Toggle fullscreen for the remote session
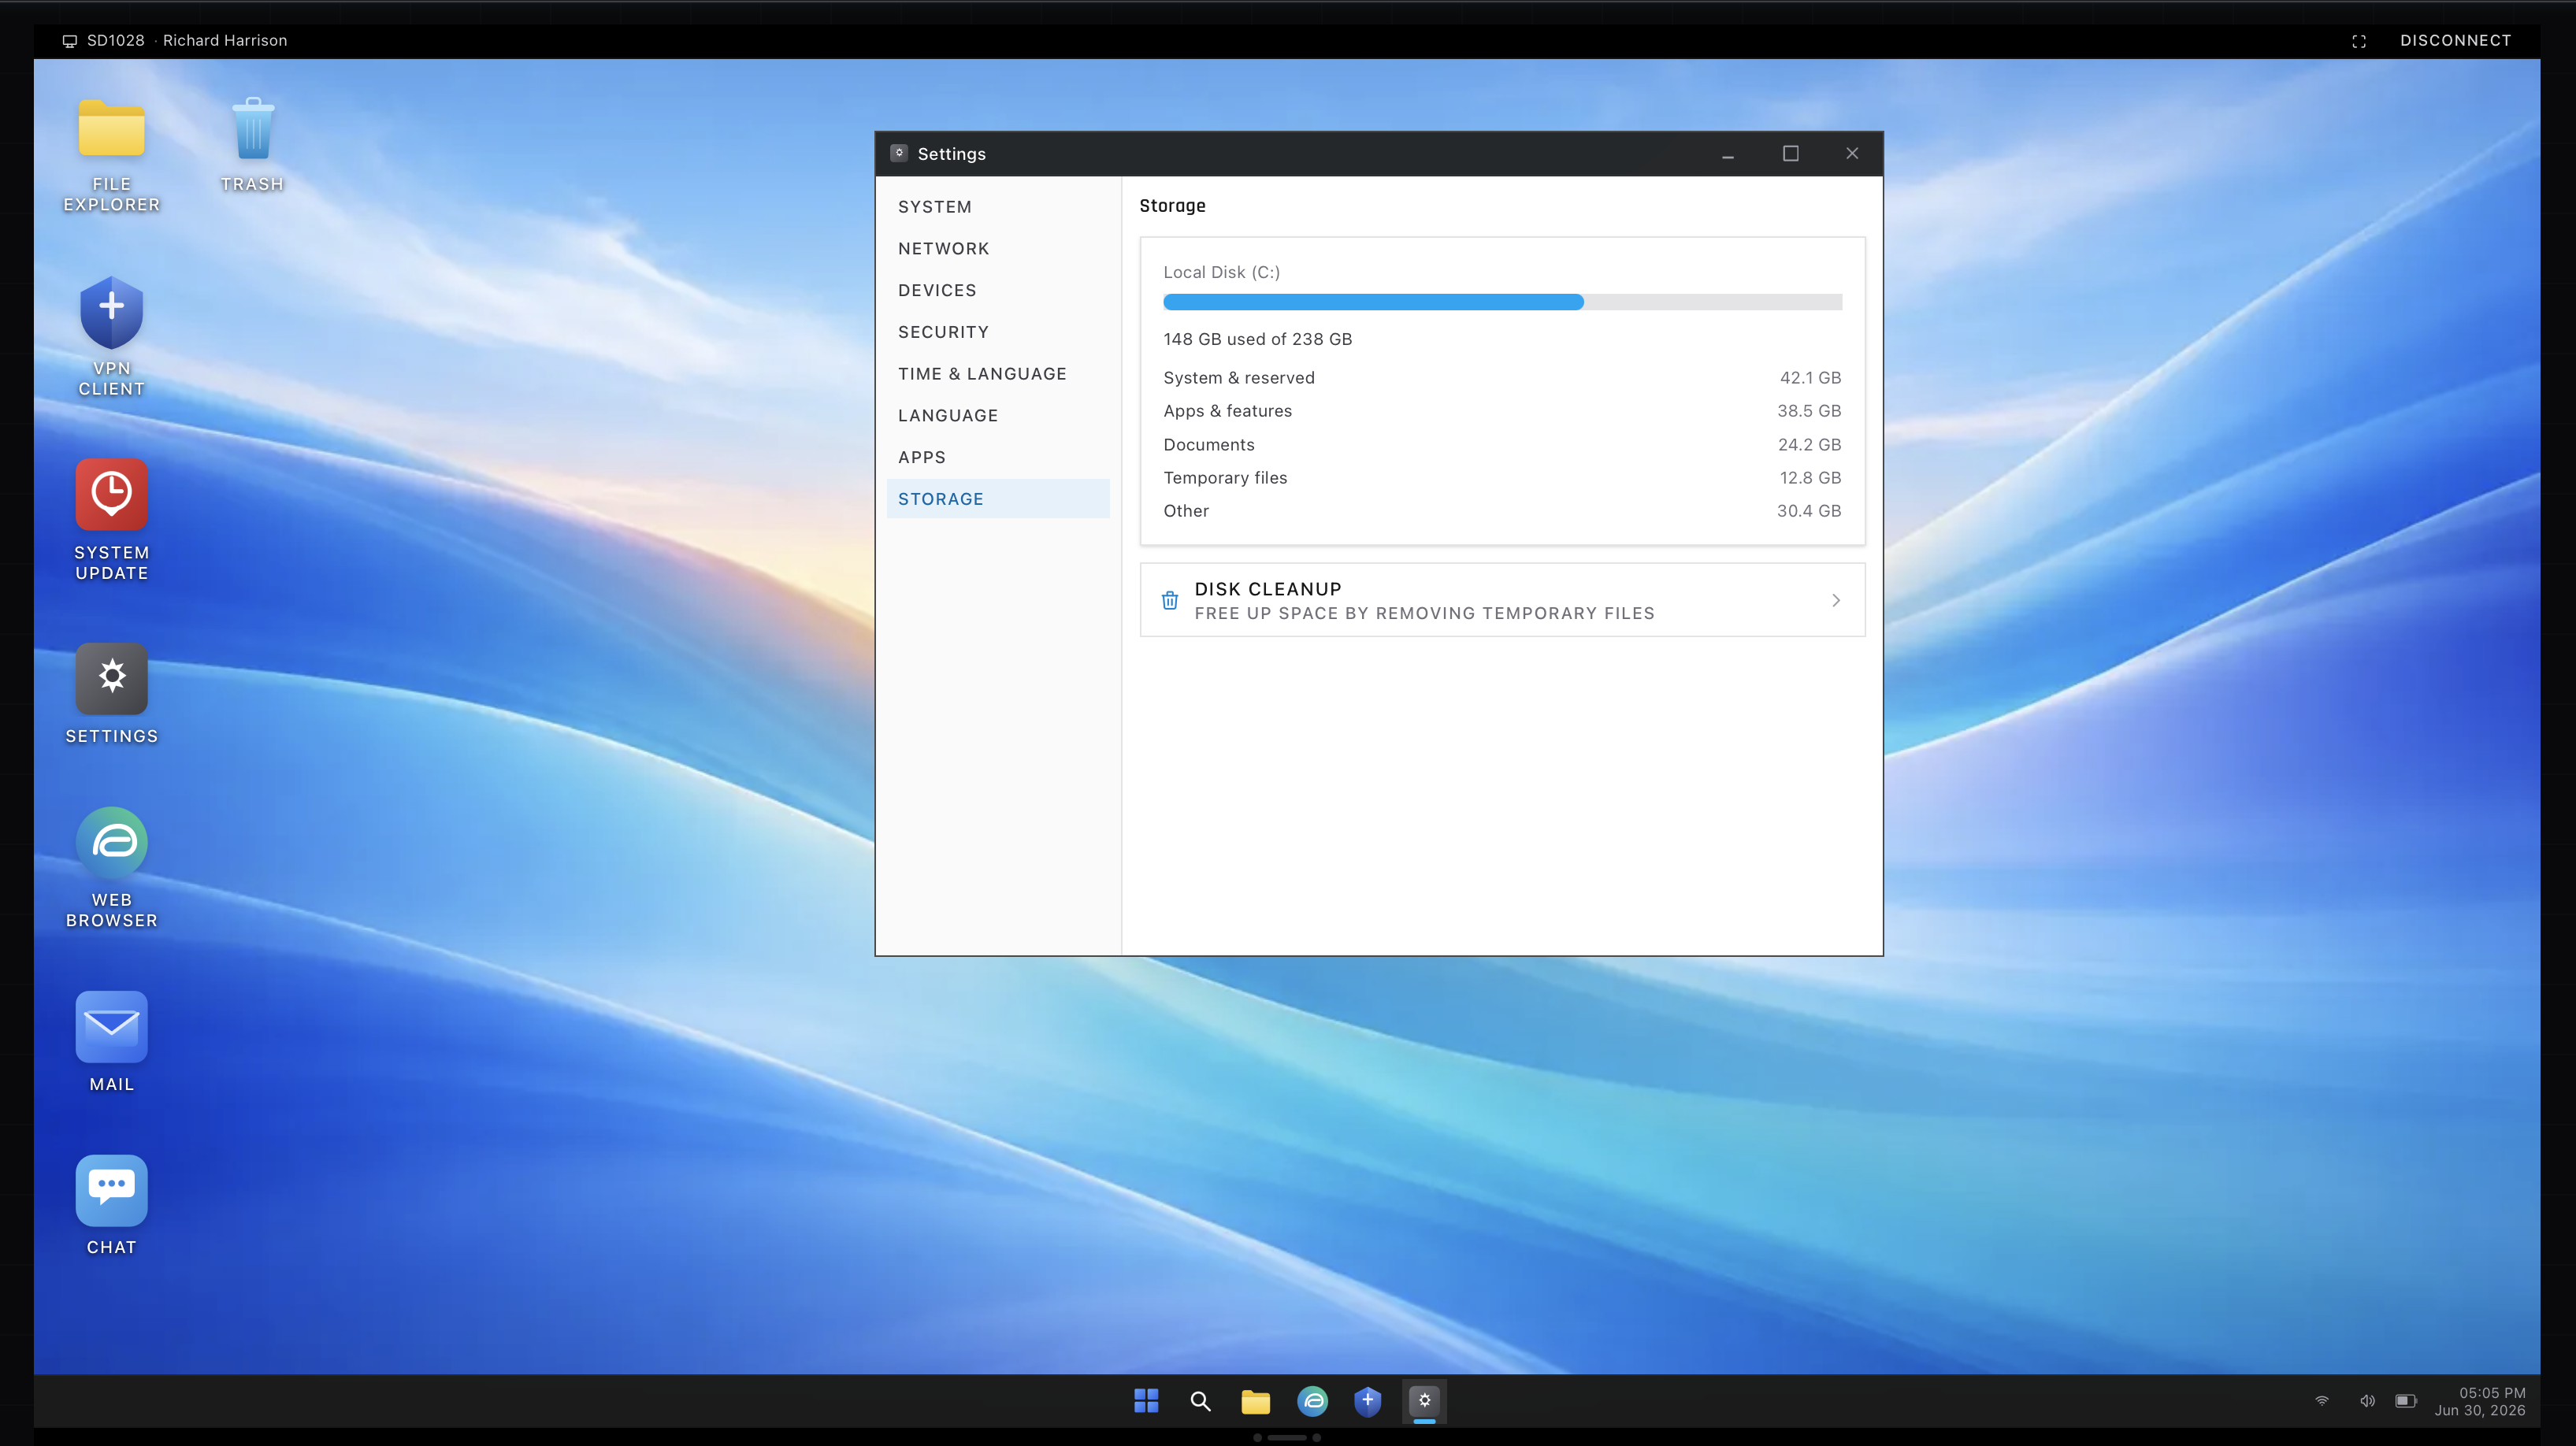2576x1446 pixels. [x=2358, y=41]
